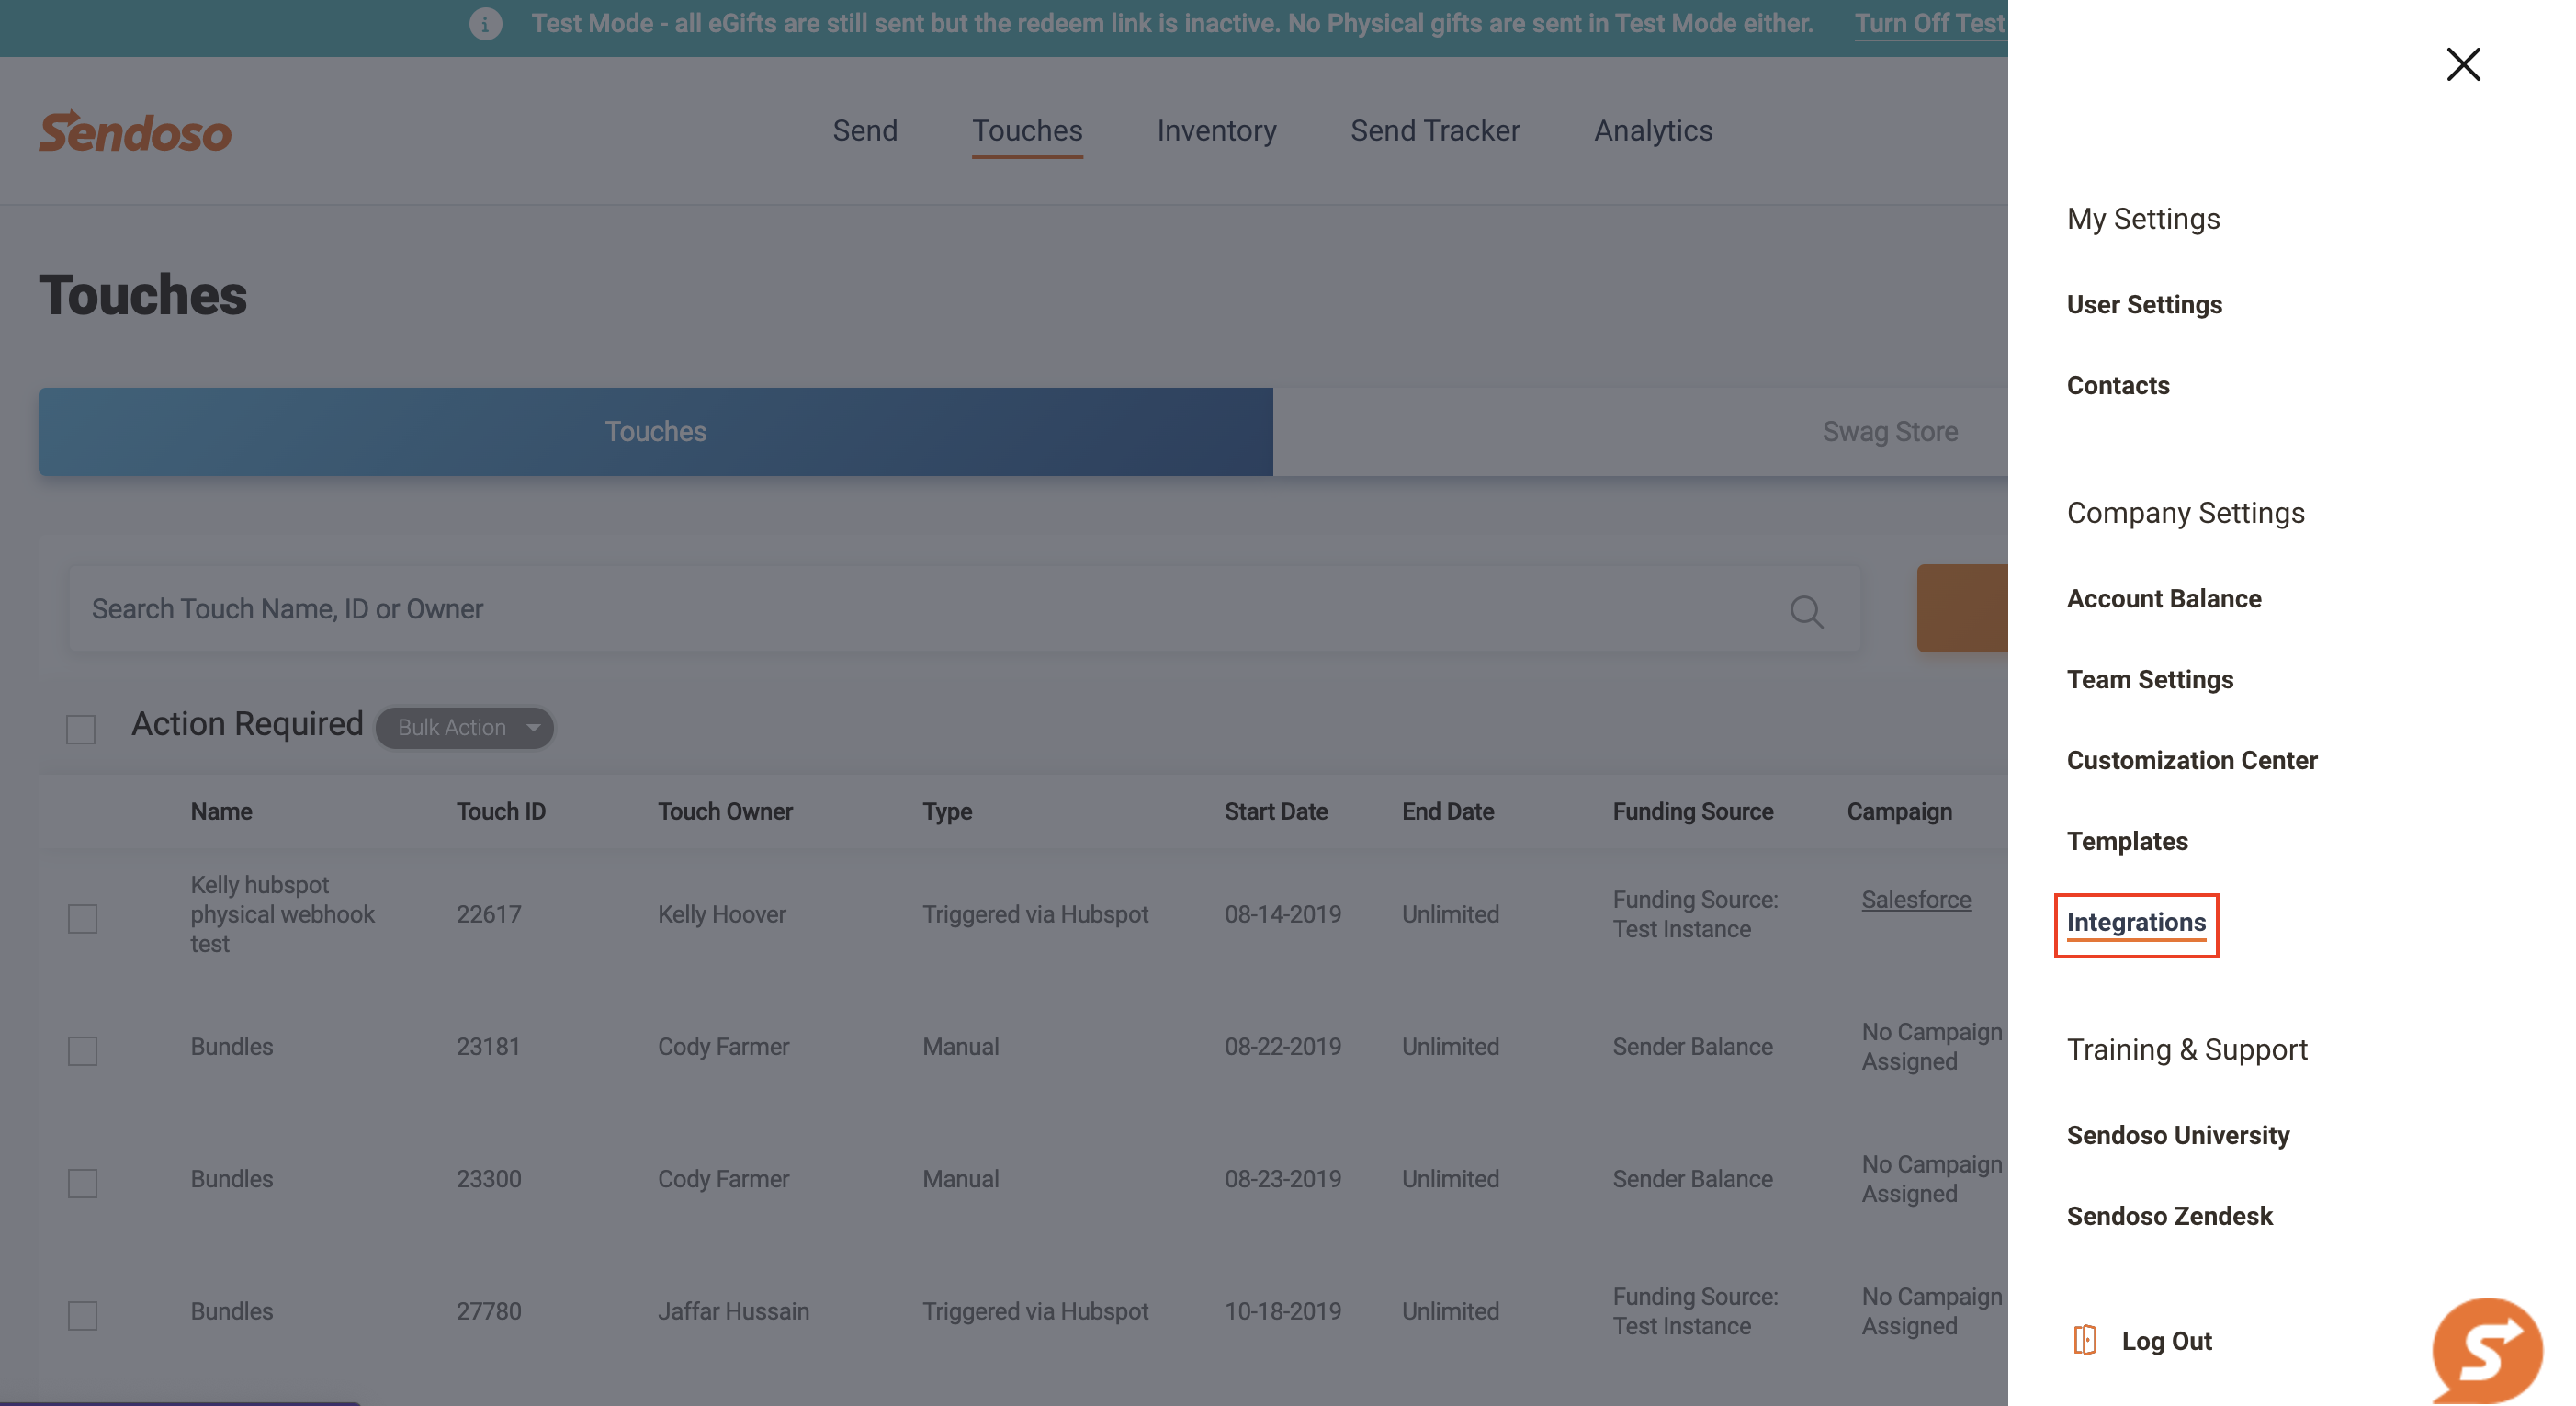Switch to the Swag Store tab
Screen dimensions: 2576x1406
coord(1888,432)
